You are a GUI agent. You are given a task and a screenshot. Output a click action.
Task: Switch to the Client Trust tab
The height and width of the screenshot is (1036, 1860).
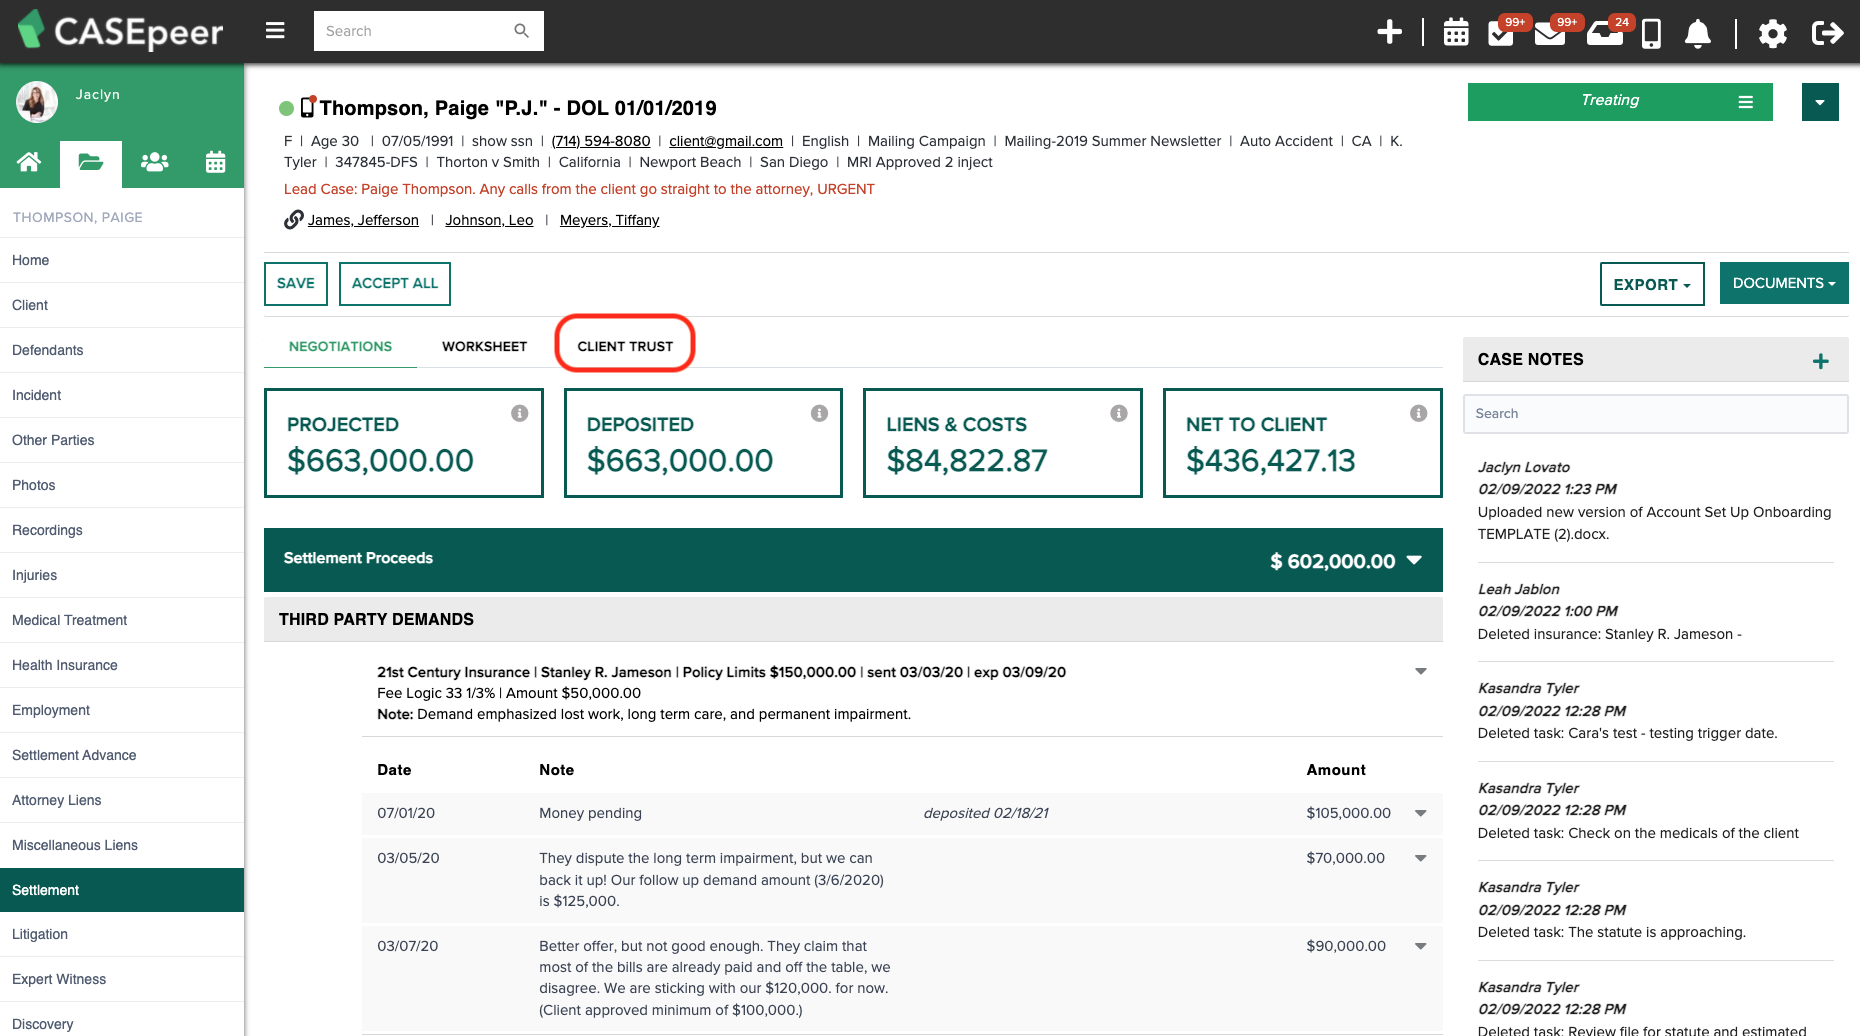tap(625, 346)
